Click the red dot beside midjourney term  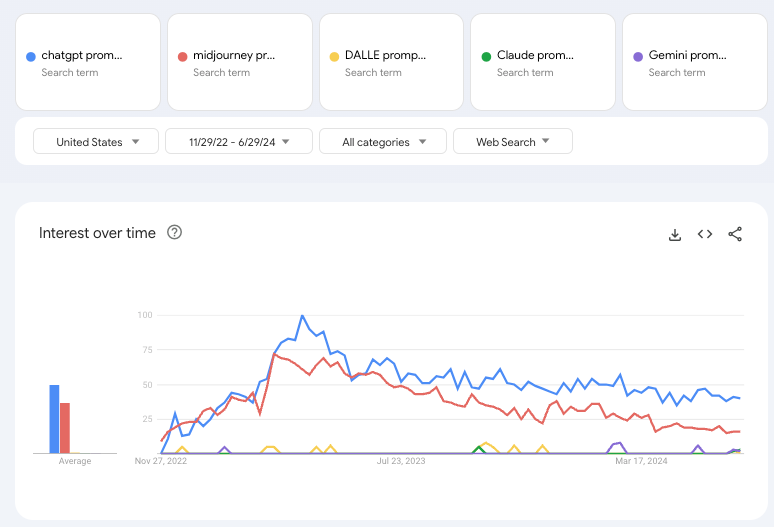pyautogui.click(x=183, y=56)
